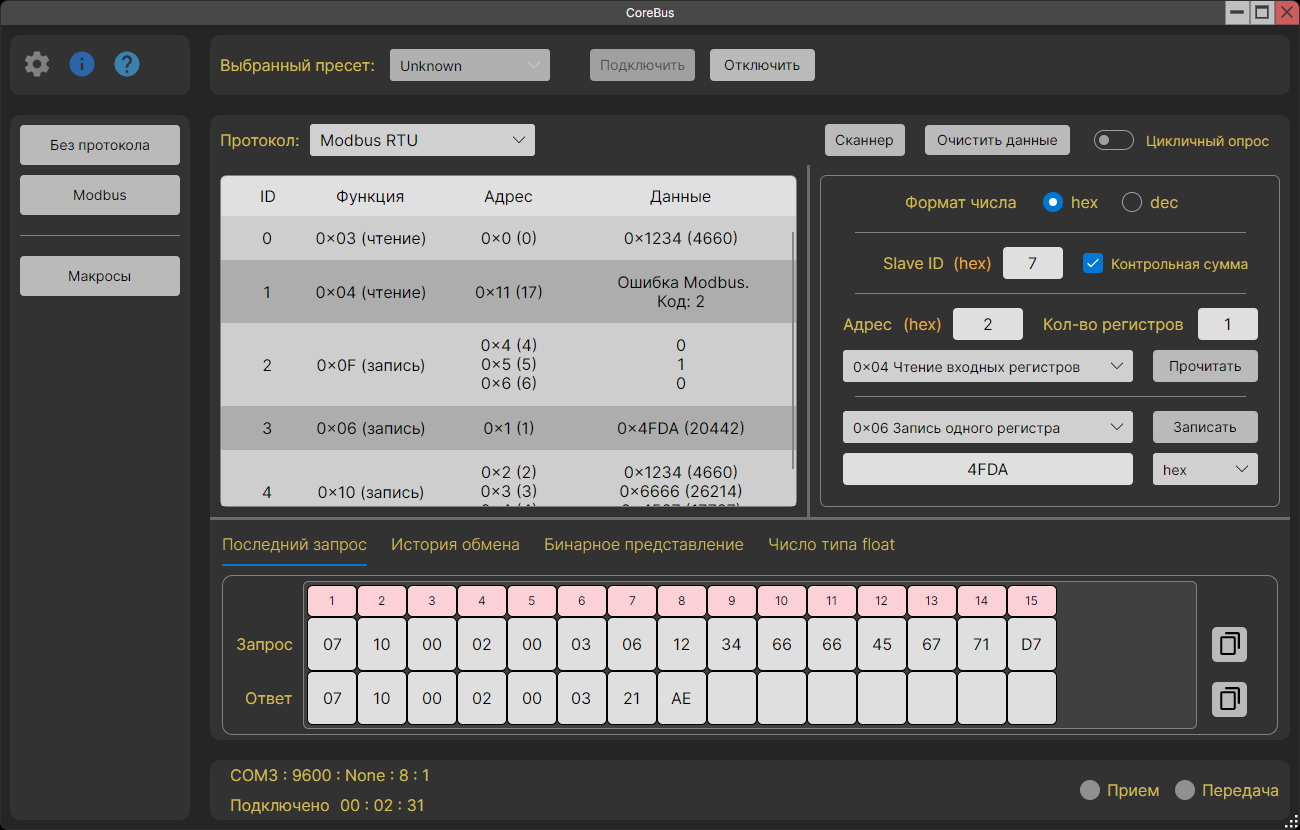Image resolution: width=1300 pixels, height=830 pixels.
Task: Select the dec number format radio
Action: click(x=1132, y=202)
